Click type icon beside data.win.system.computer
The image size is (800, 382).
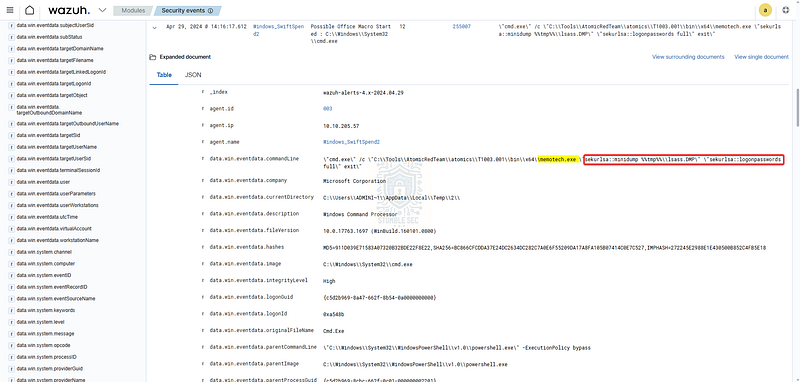click(x=12, y=264)
